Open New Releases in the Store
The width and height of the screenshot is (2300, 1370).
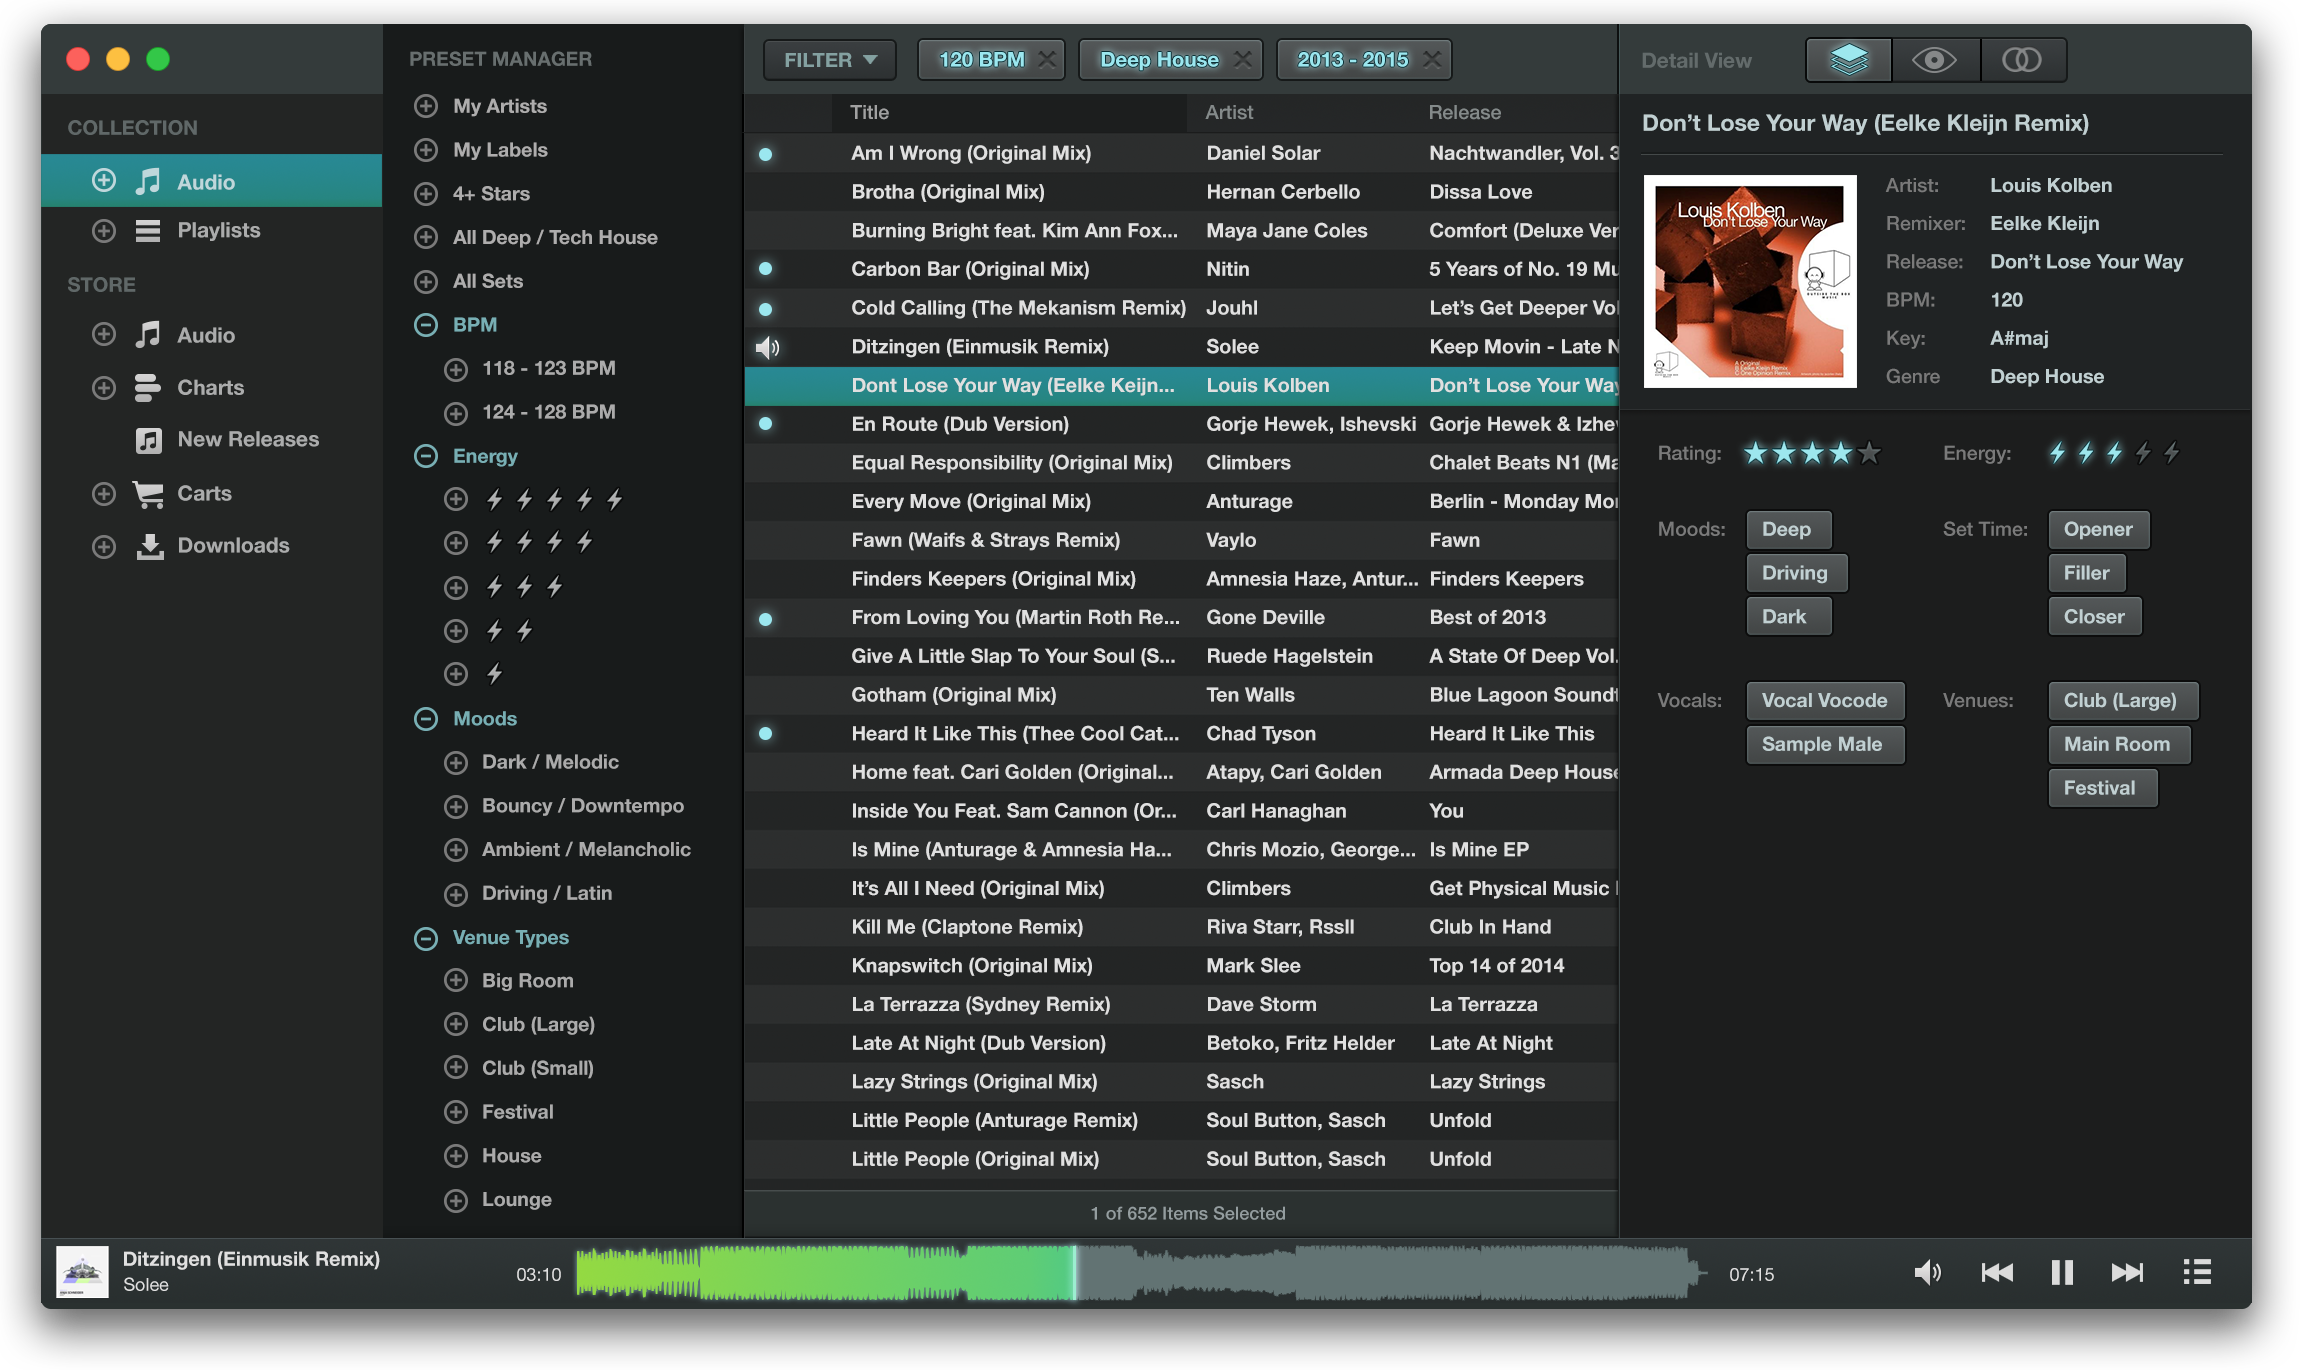(247, 440)
